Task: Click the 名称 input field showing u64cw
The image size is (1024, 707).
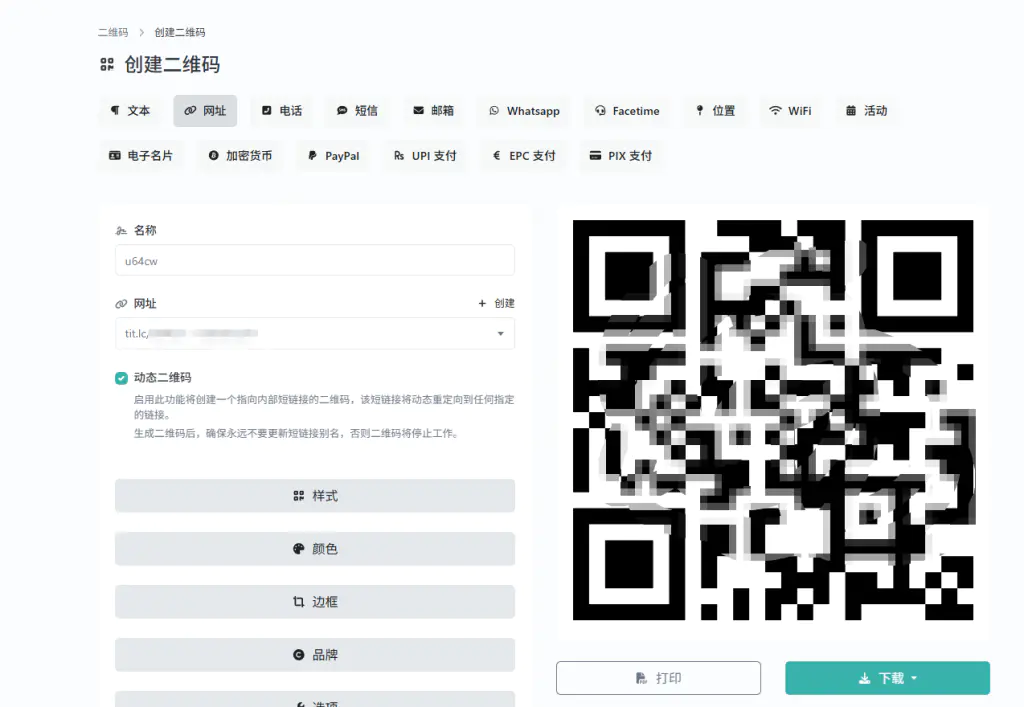Action: click(x=314, y=260)
